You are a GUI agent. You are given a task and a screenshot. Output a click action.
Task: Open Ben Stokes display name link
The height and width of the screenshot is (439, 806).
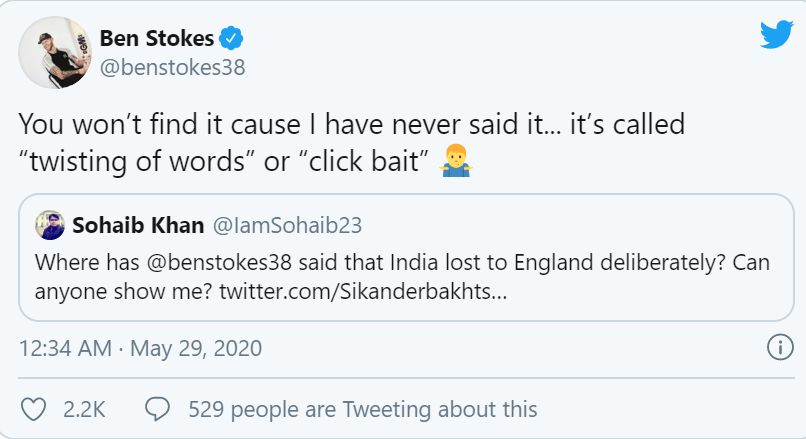[x=157, y=39]
